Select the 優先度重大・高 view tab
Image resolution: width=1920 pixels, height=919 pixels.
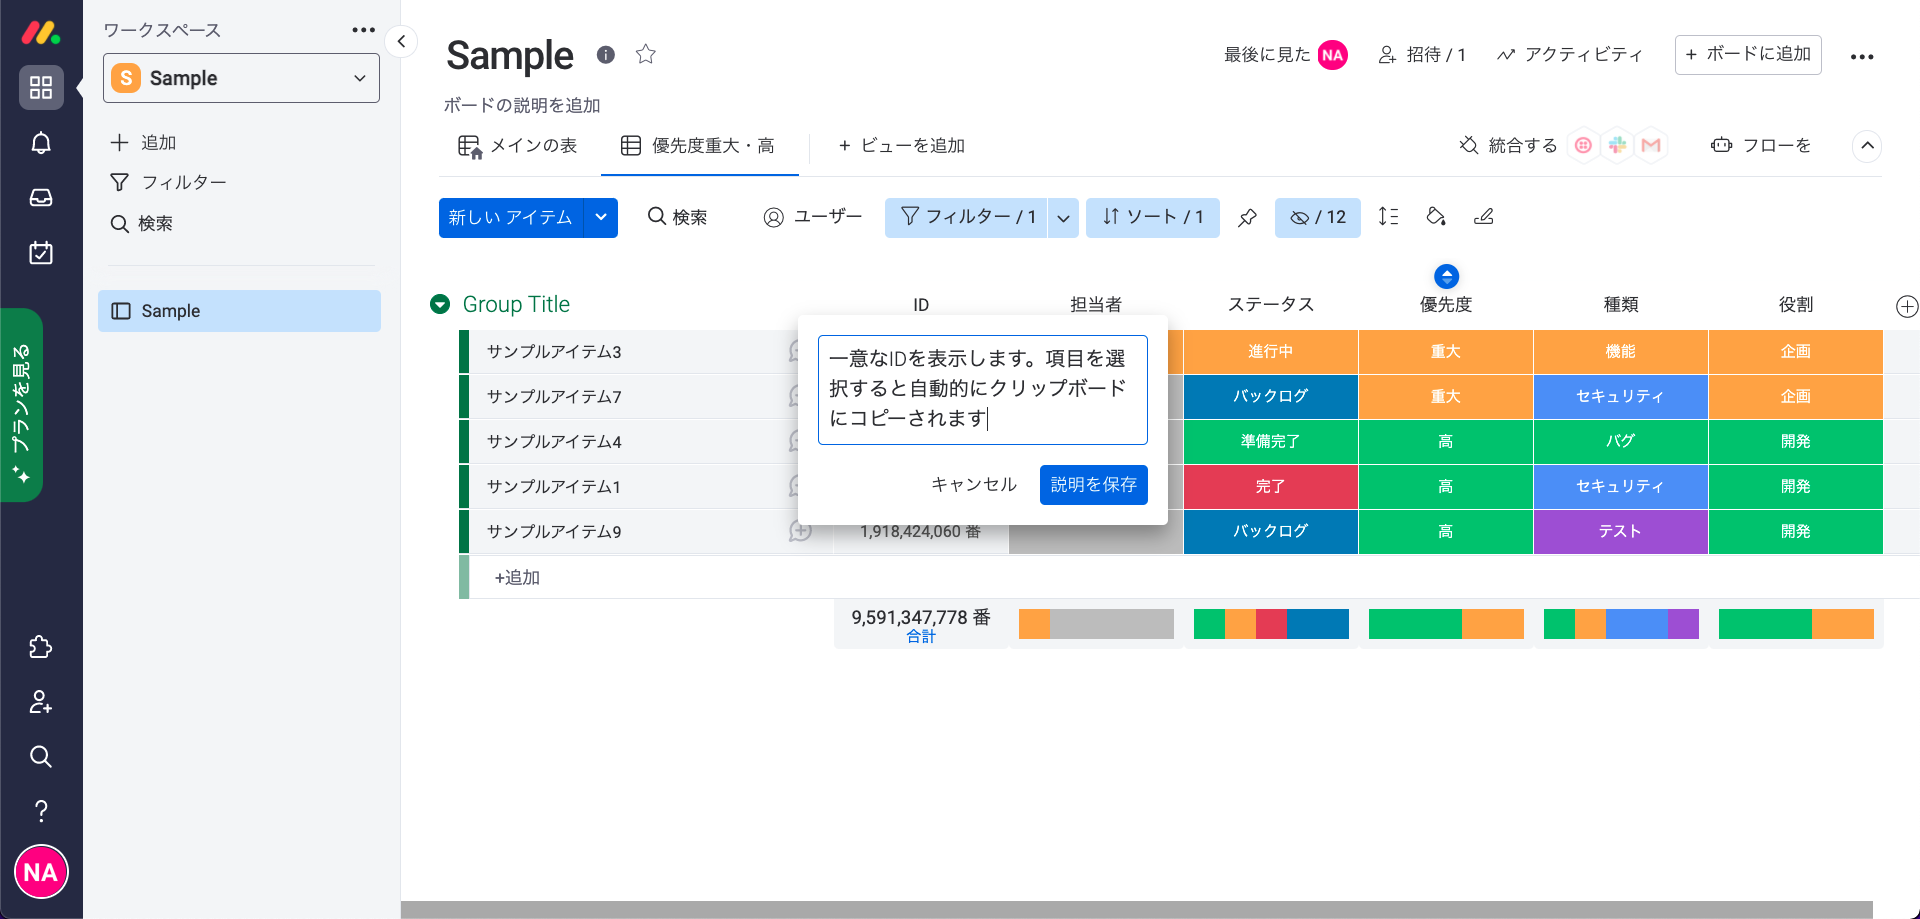[x=699, y=146]
